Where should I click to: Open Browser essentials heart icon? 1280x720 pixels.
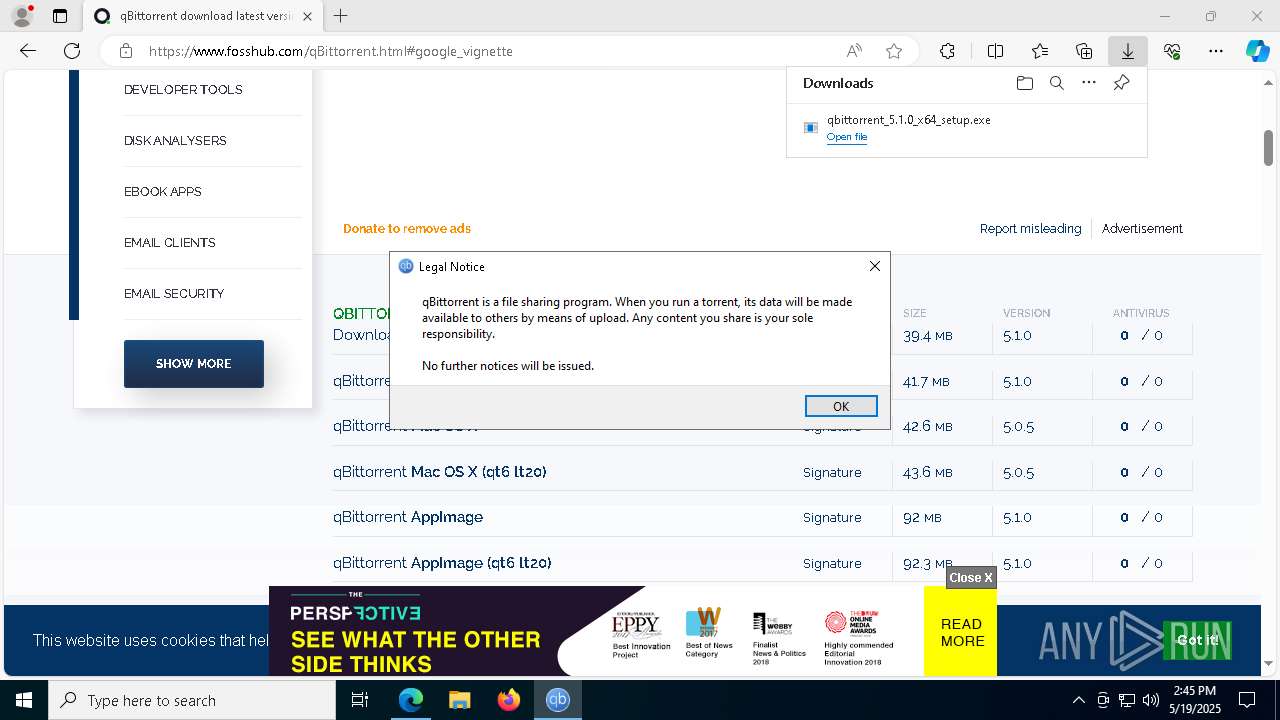pos(1172,51)
